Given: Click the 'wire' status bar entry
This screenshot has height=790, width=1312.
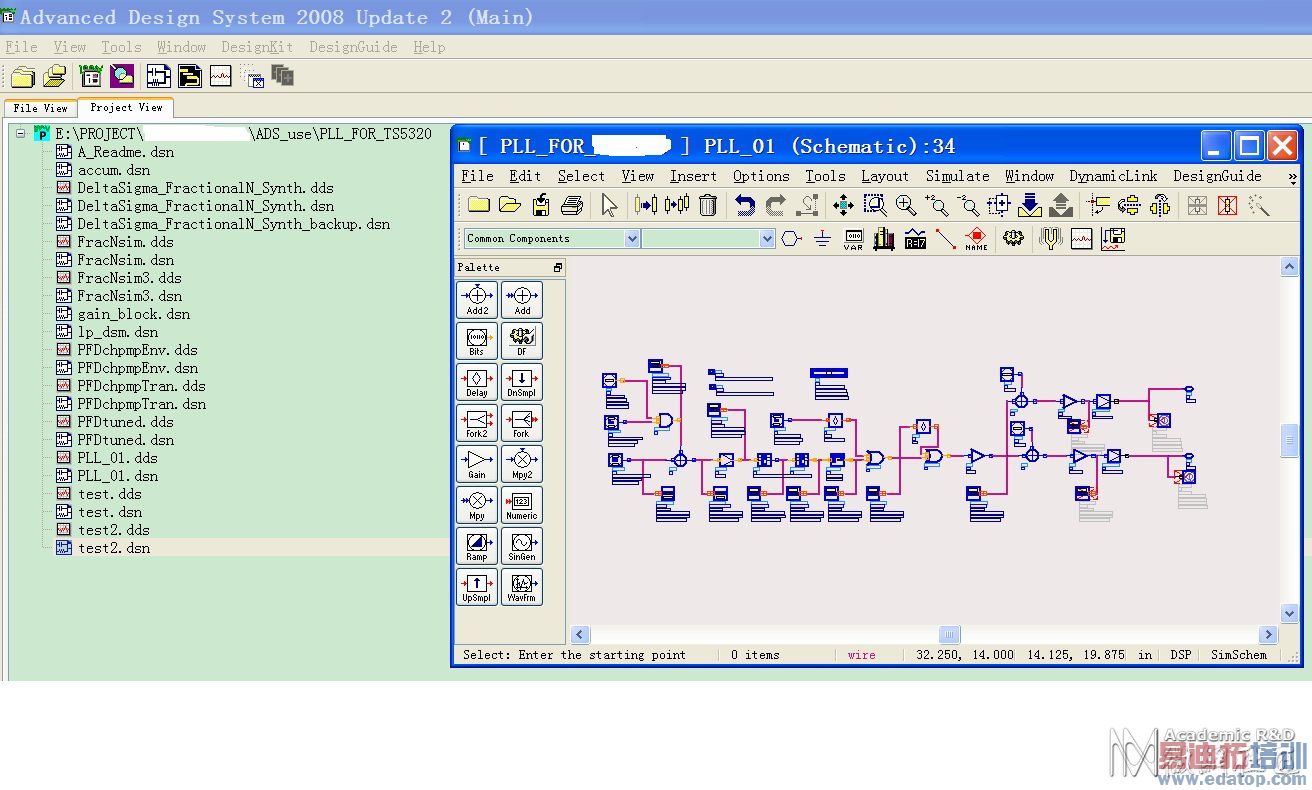Looking at the screenshot, I should [861, 655].
